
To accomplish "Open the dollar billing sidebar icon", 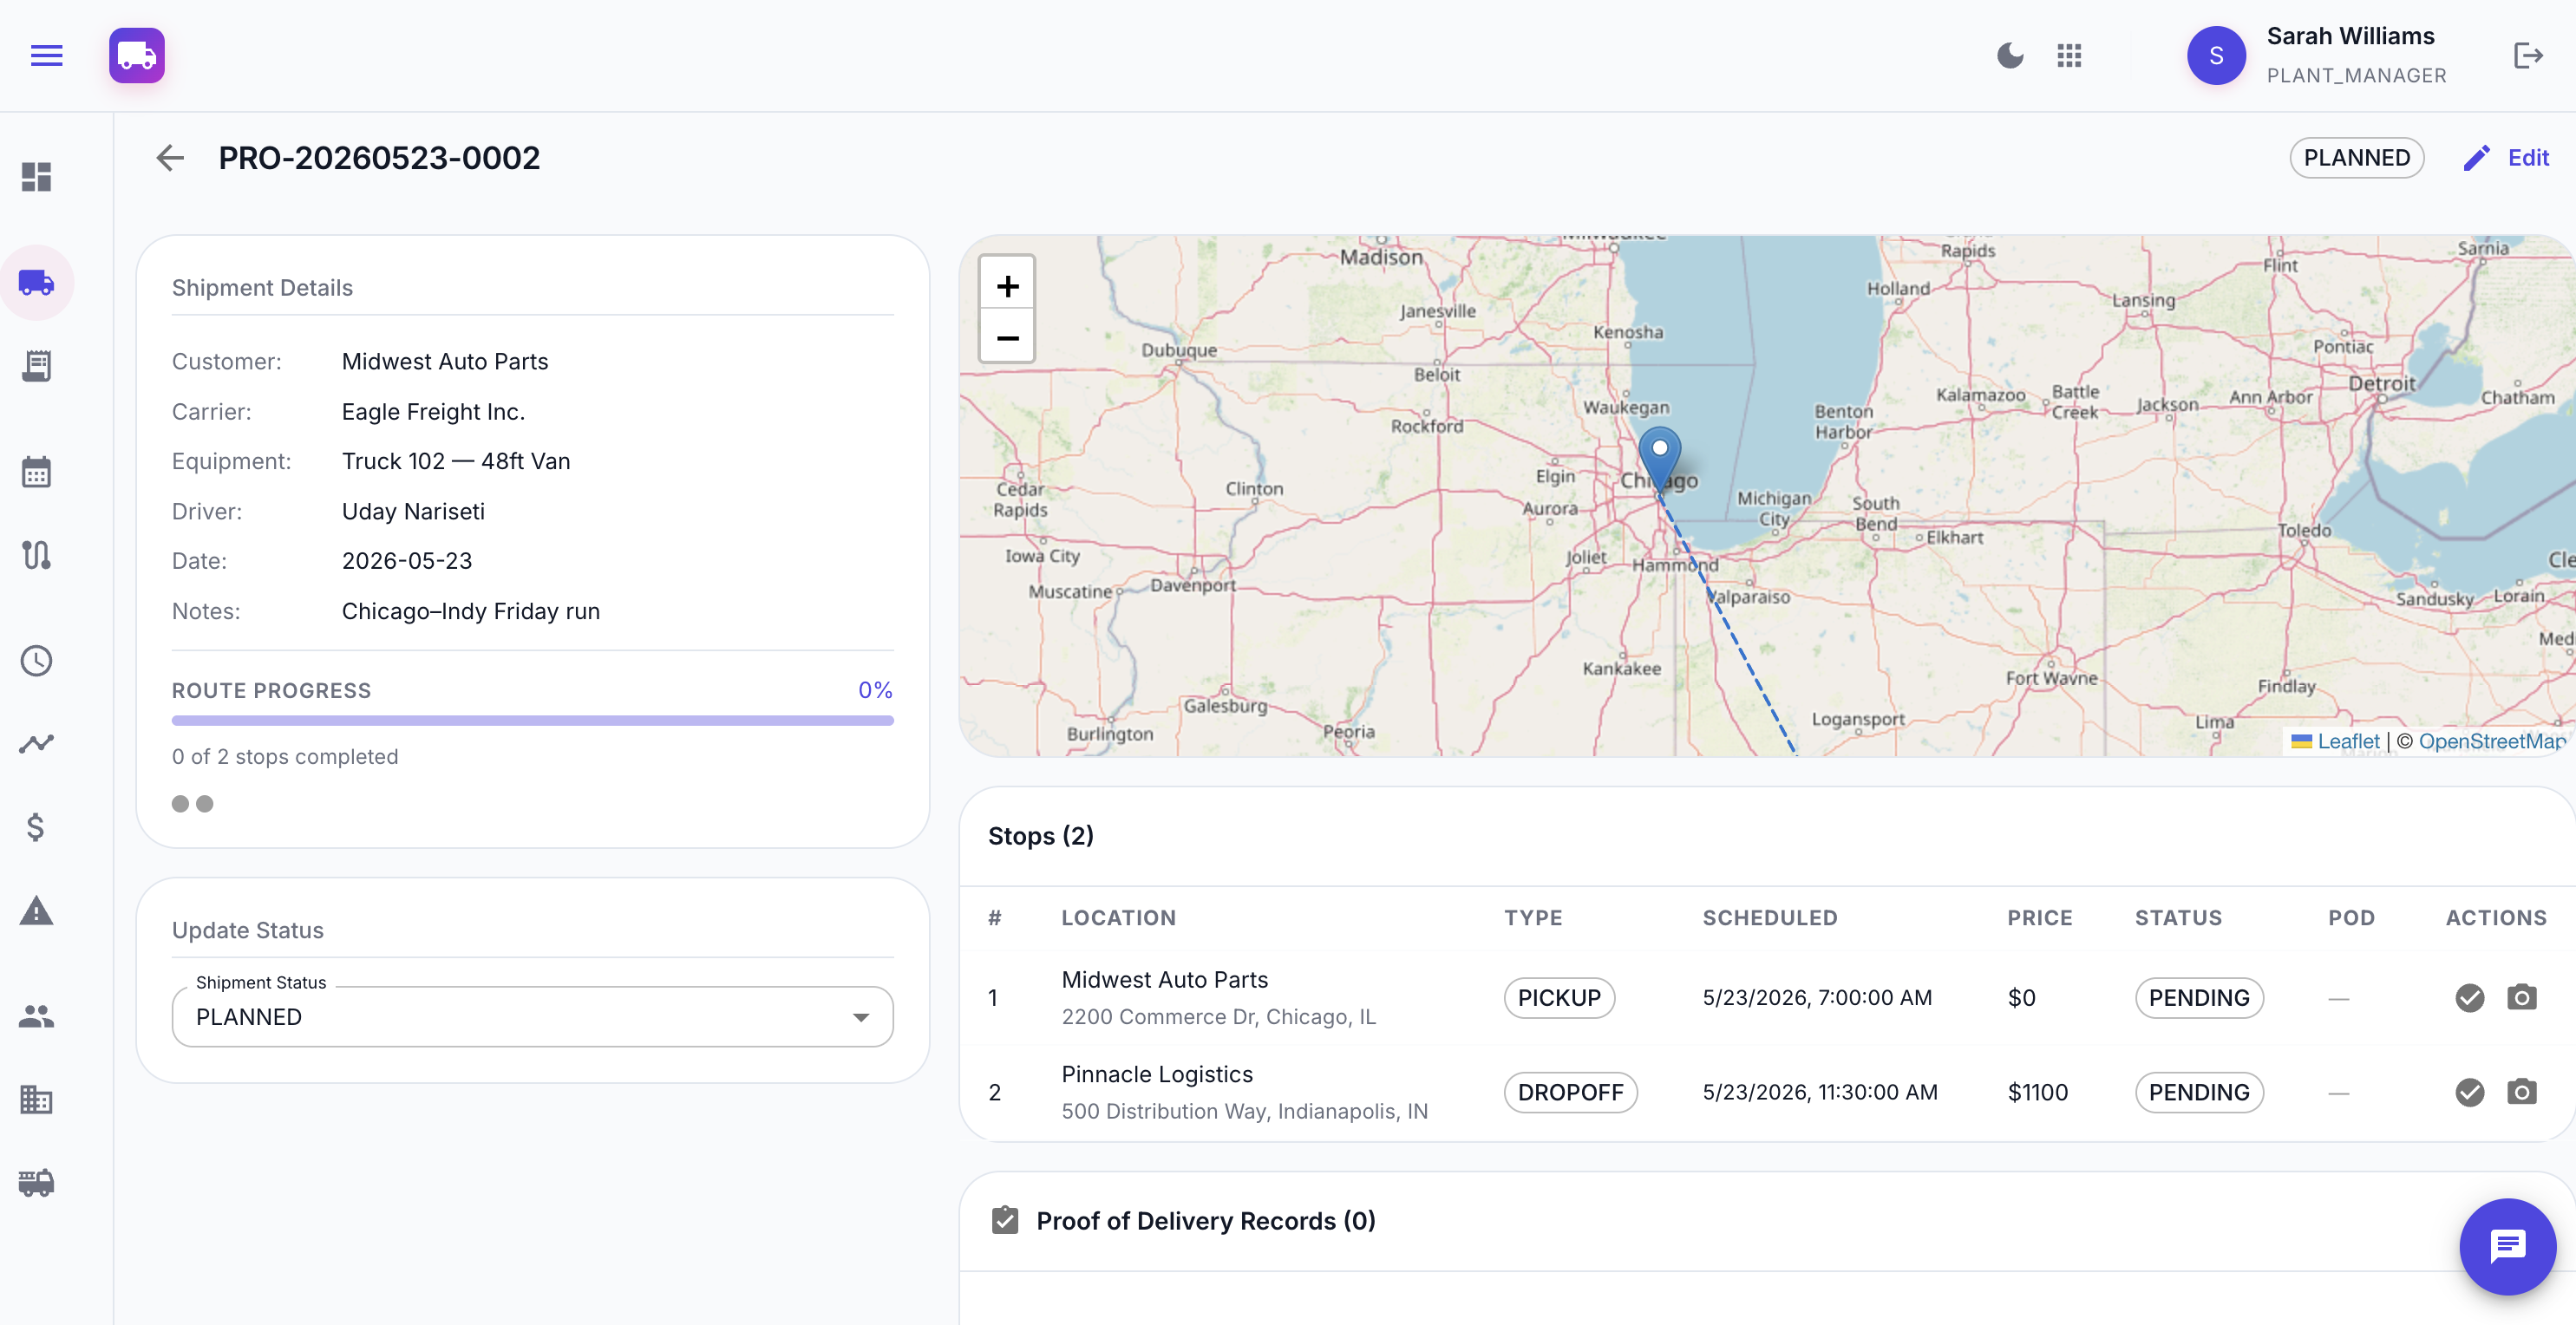I will point(37,827).
